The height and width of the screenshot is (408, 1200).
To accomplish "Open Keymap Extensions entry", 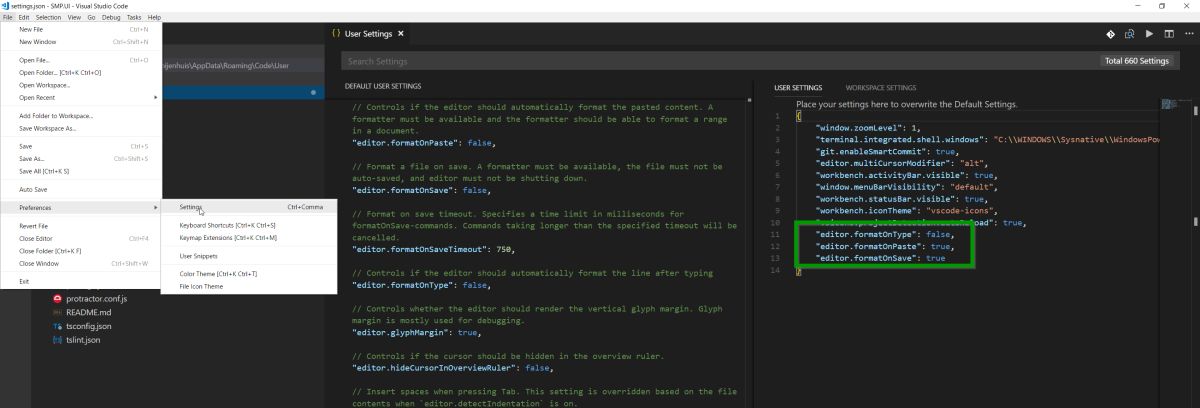I will pyautogui.click(x=249, y=237).
